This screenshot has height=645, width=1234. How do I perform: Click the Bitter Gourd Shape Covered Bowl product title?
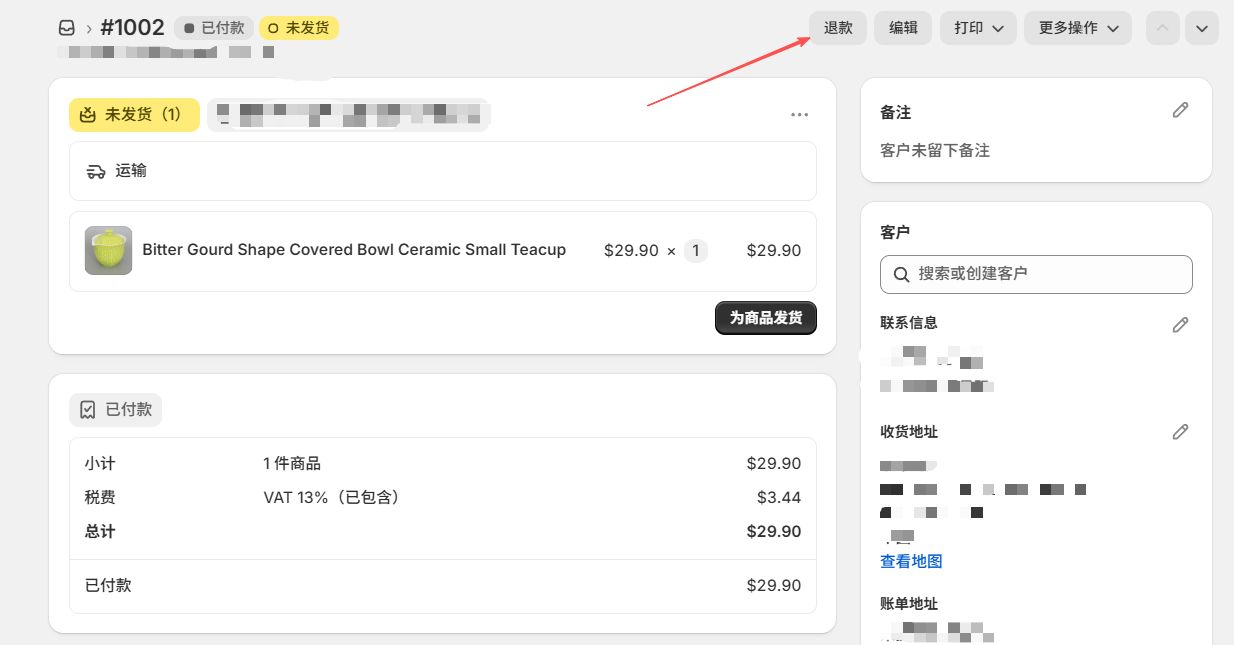[354, 249]
